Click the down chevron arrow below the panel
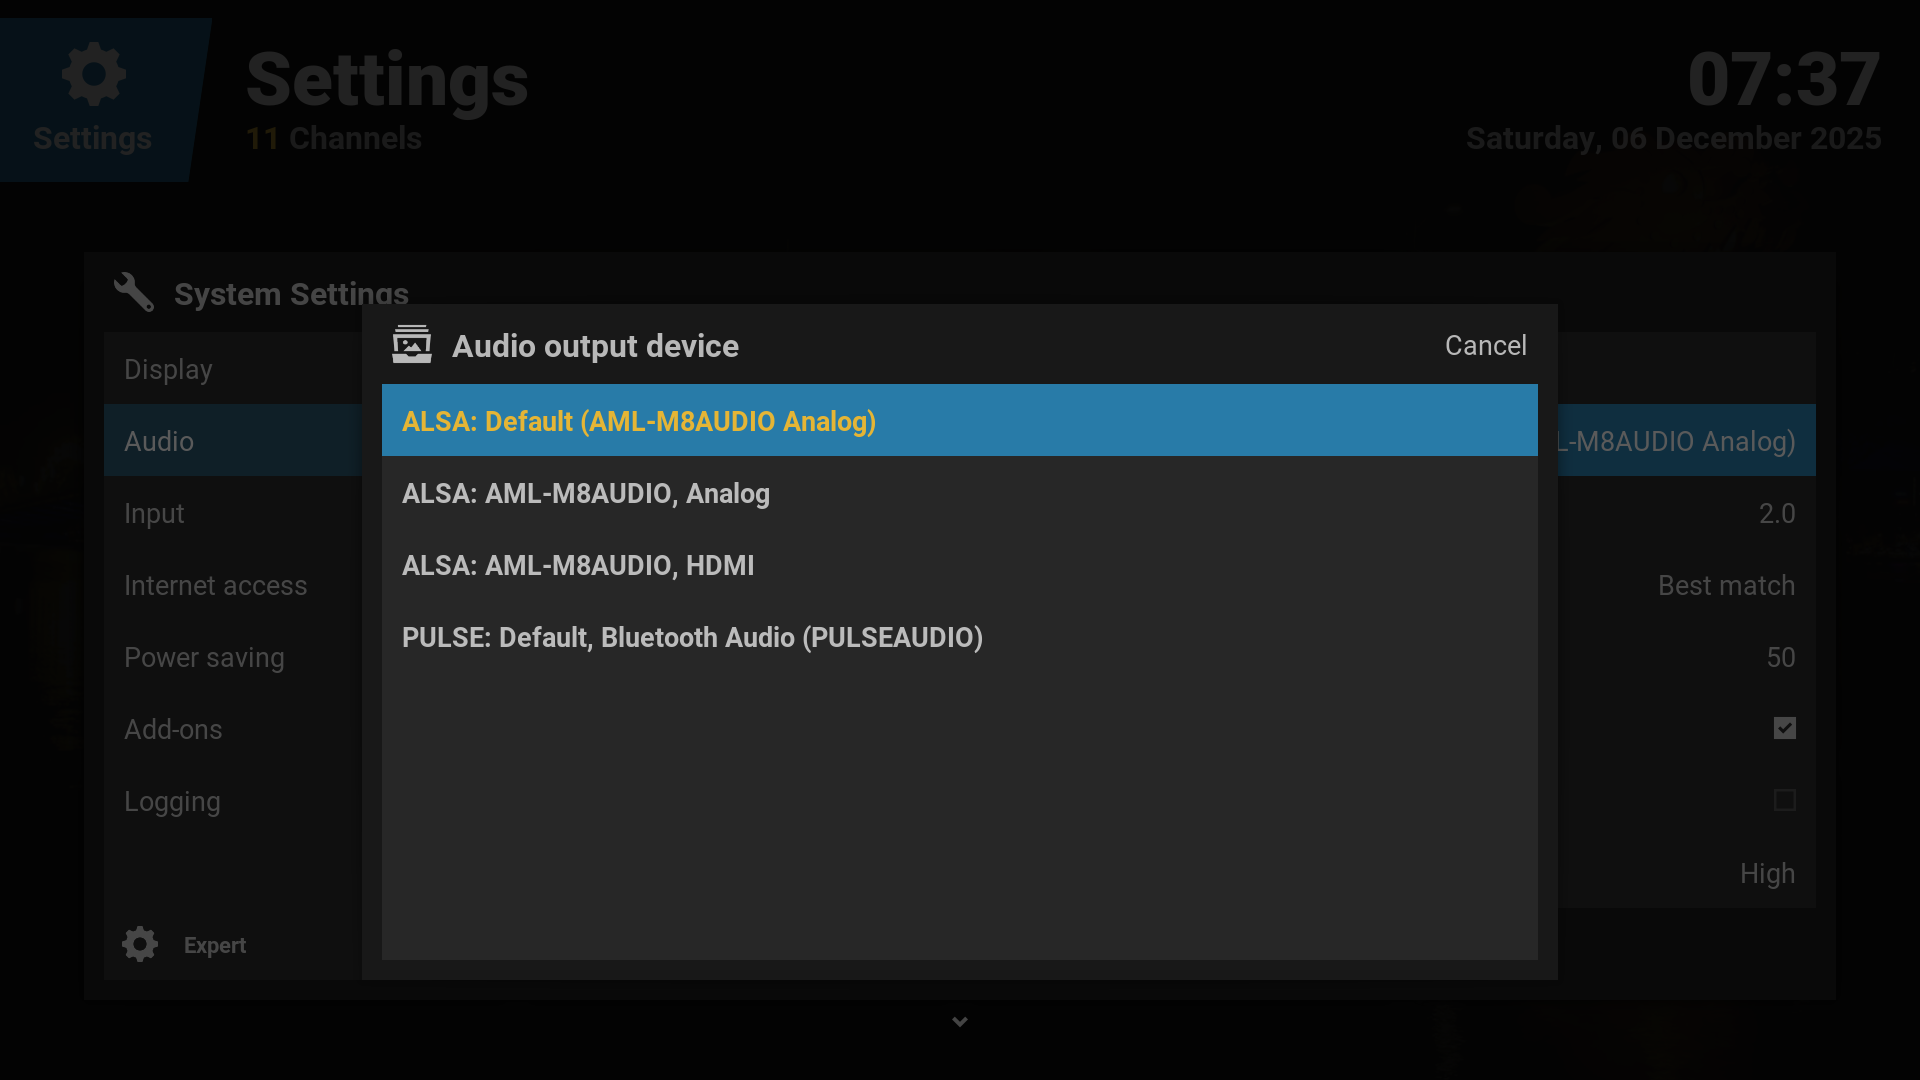1920x1080 pixels. coord(960,1021)
